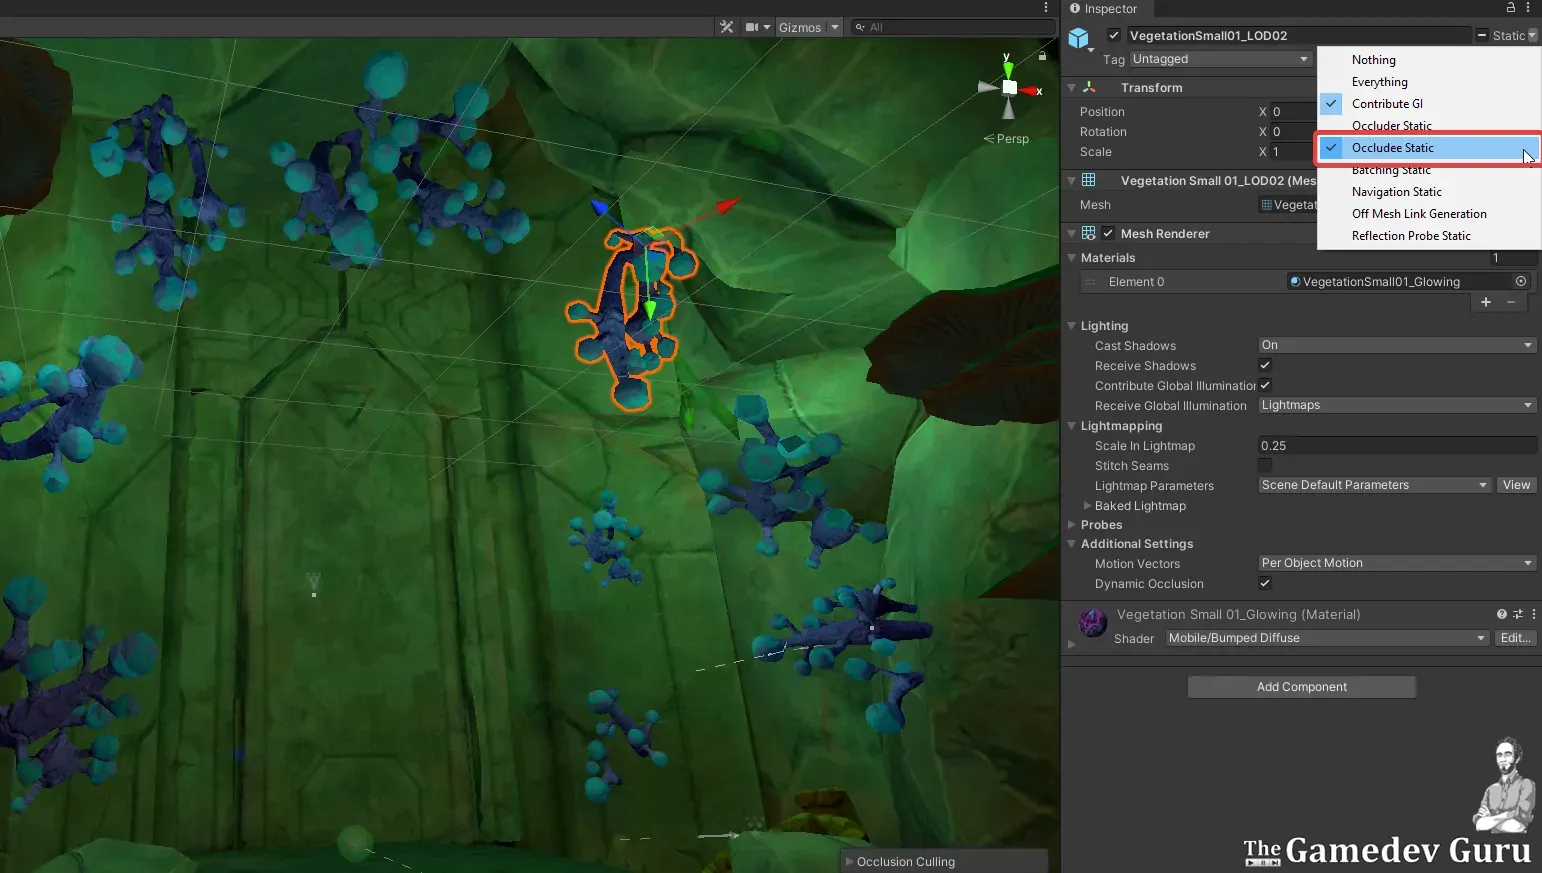Image resolution: width=1542 pixels, height=873 pixels.
Task: Toggle the scene gizmo rotation lock
Action: coord(1042,56)
